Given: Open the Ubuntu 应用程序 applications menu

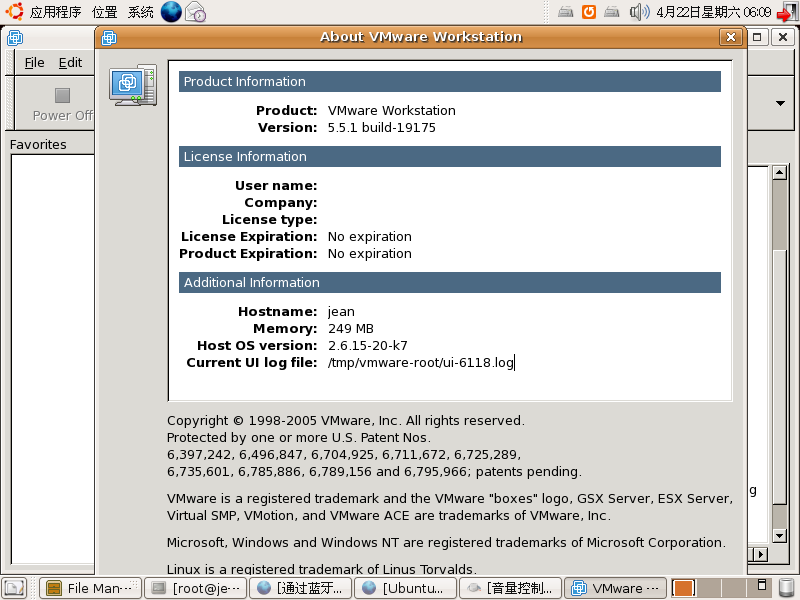Looking at the screenshot, I should [x=43, y=11].
